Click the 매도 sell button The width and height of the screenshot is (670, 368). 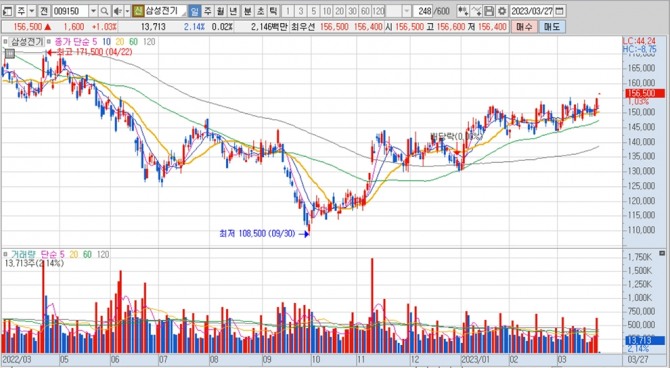pyautogui.click(x=552, y=26)
